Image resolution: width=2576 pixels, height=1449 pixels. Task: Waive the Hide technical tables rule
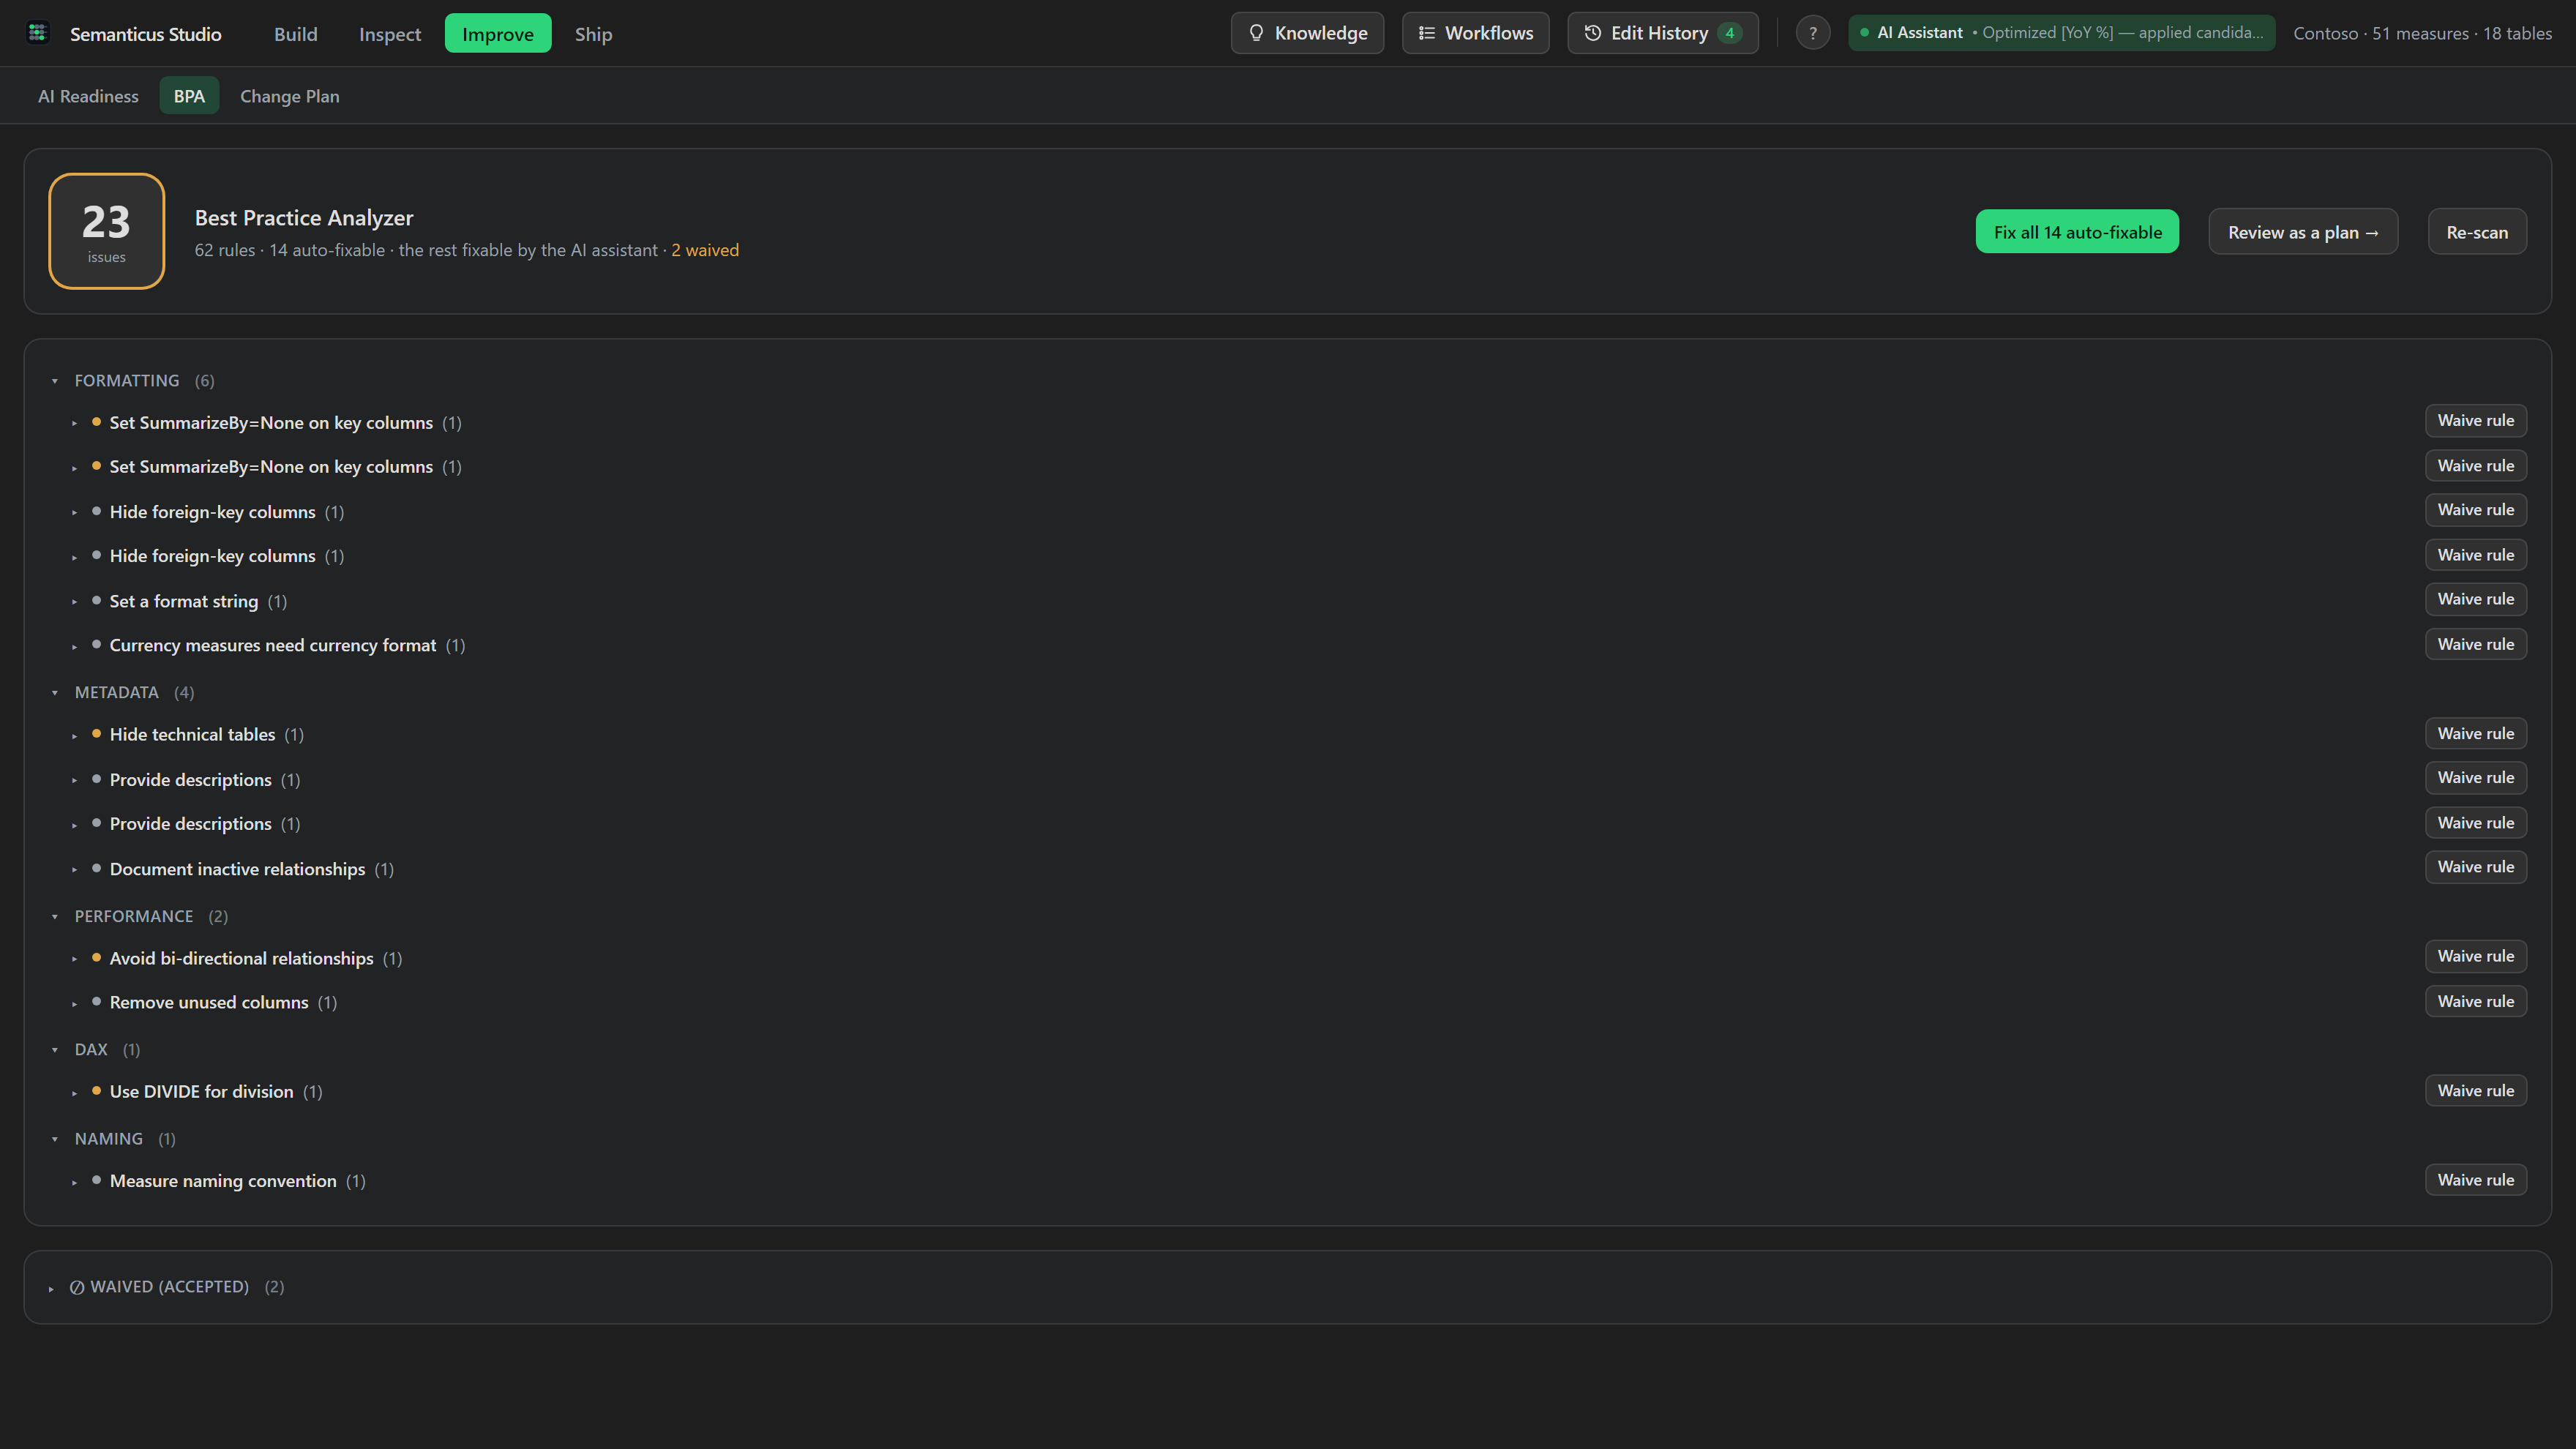pyautogui.click(x=2475, y=733)
